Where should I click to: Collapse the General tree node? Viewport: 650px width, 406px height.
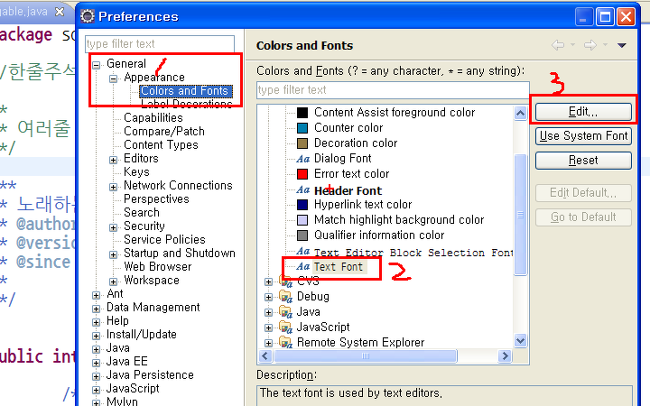96,65
